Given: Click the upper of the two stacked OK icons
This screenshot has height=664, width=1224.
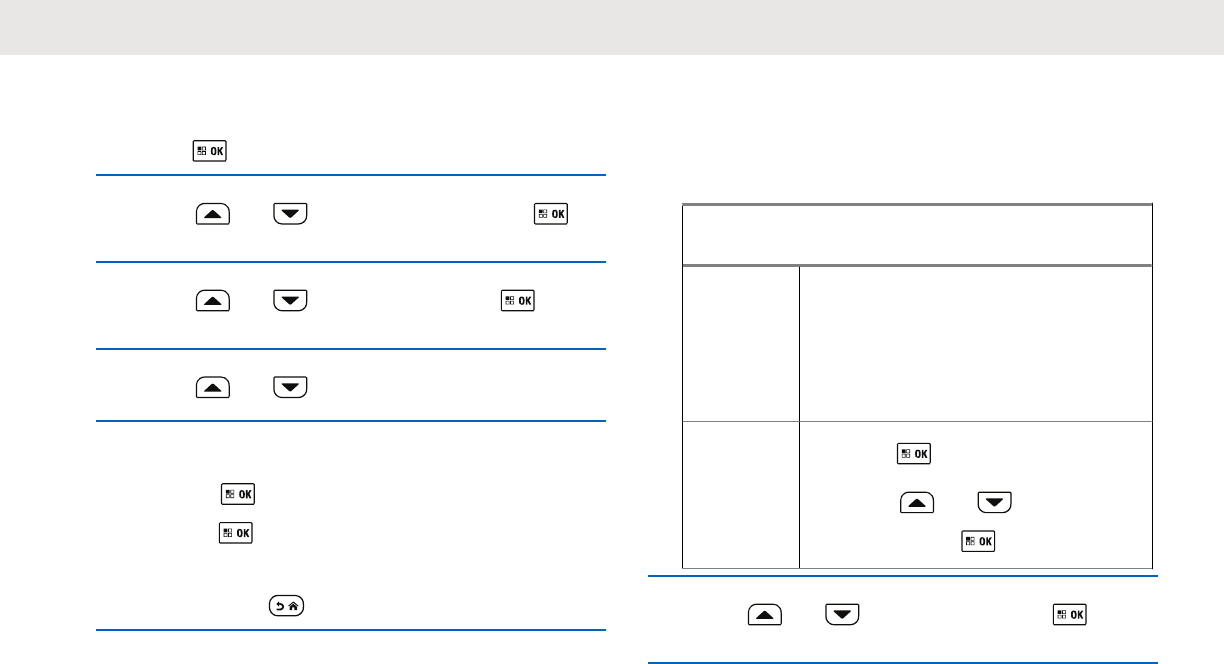Looking at the screenshot, I should [238, 493].
